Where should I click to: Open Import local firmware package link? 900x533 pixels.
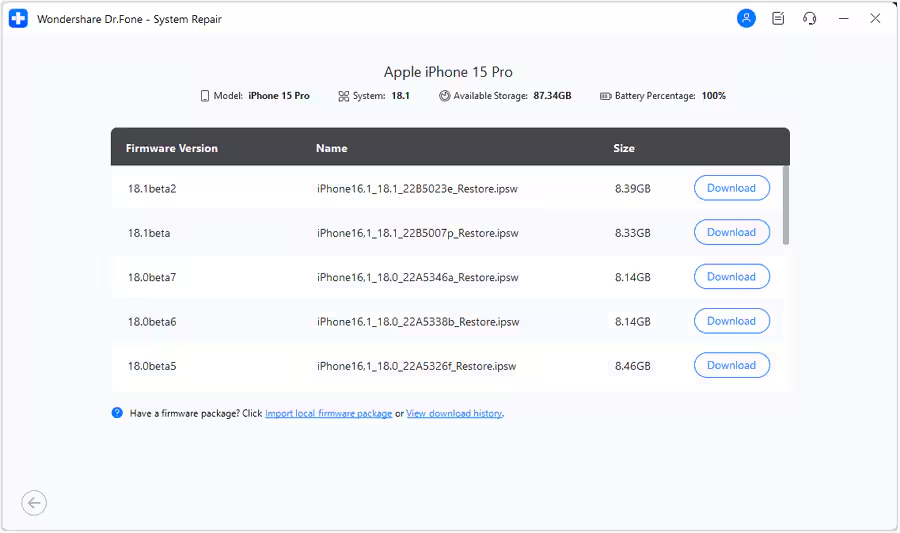(x=328, y=413)
